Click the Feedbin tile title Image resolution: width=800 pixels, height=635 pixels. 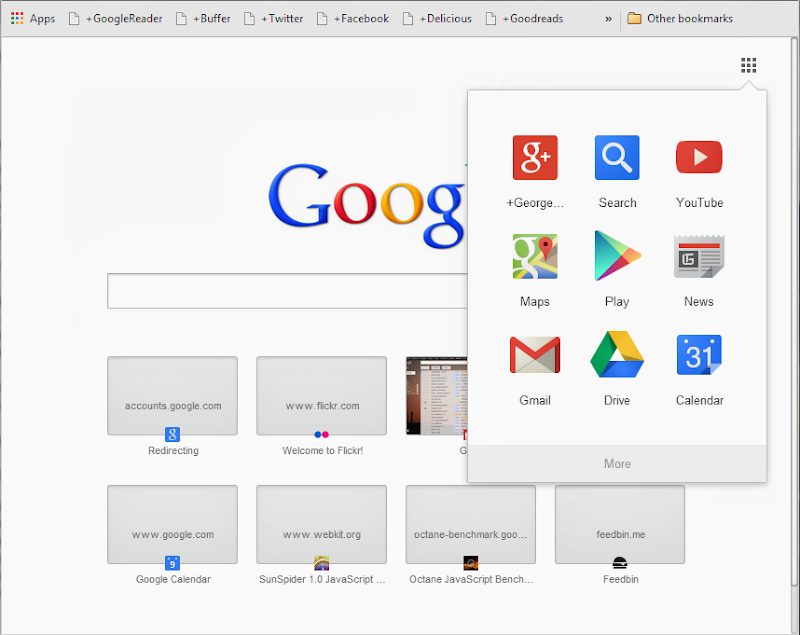pos(620,579)
